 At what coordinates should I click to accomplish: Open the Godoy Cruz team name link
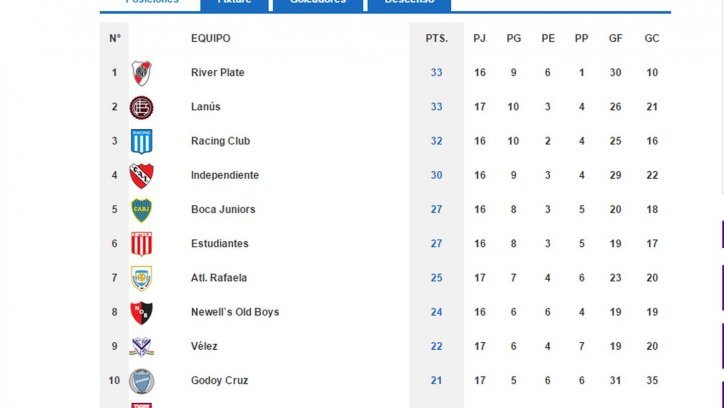point(219,380)
